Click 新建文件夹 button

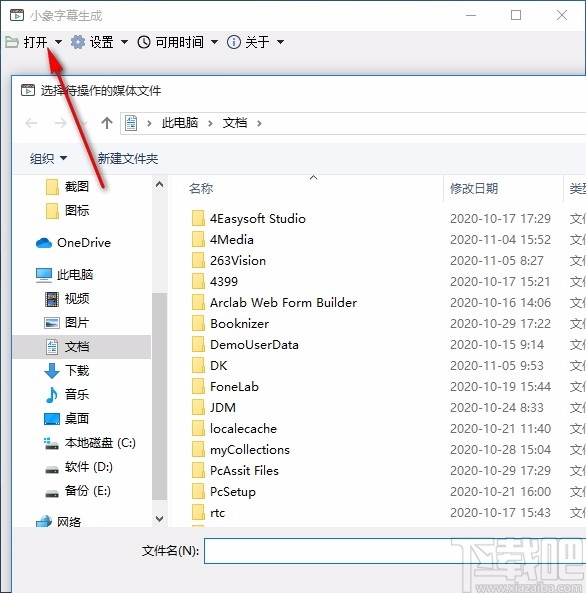[x=128, y=158]
